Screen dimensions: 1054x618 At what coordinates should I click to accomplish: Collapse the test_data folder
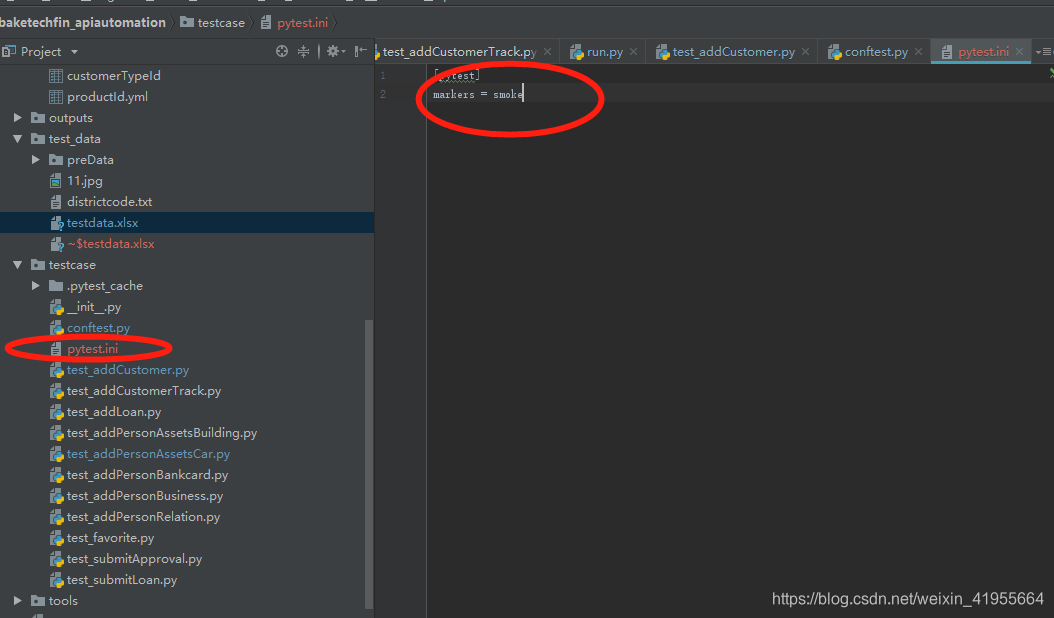(17, 139)
